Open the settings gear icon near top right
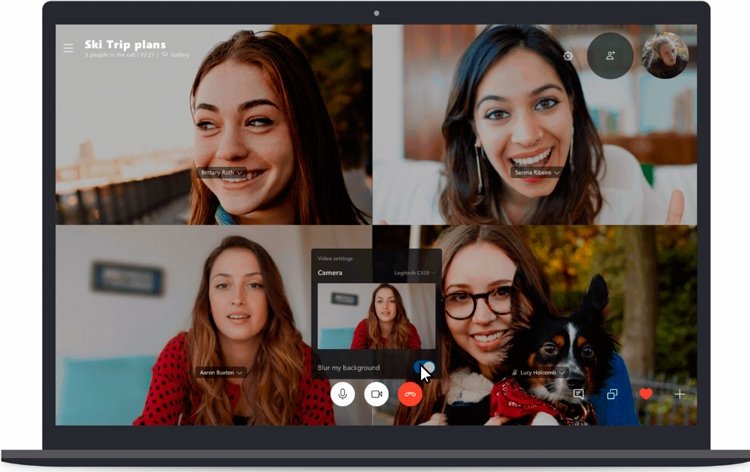Viewport: 750px width, 472px height. pos(568,56)
